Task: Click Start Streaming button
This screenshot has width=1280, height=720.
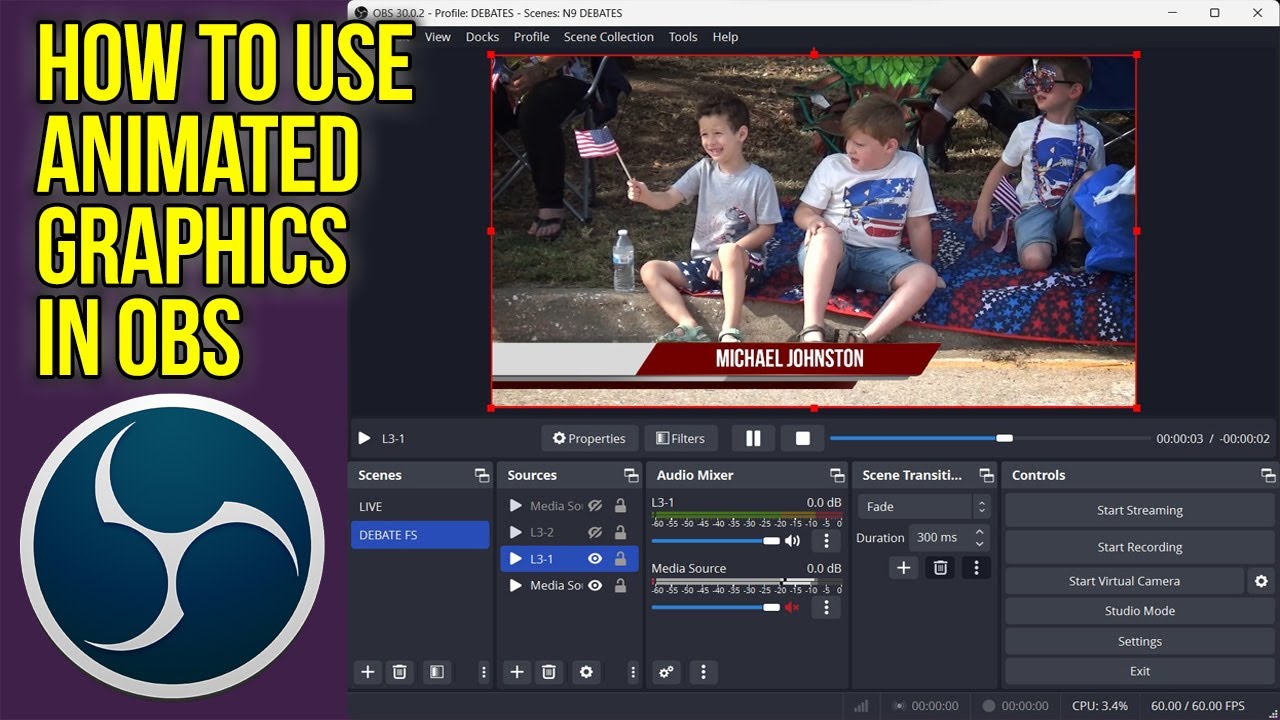Action: click(1139, 510)
